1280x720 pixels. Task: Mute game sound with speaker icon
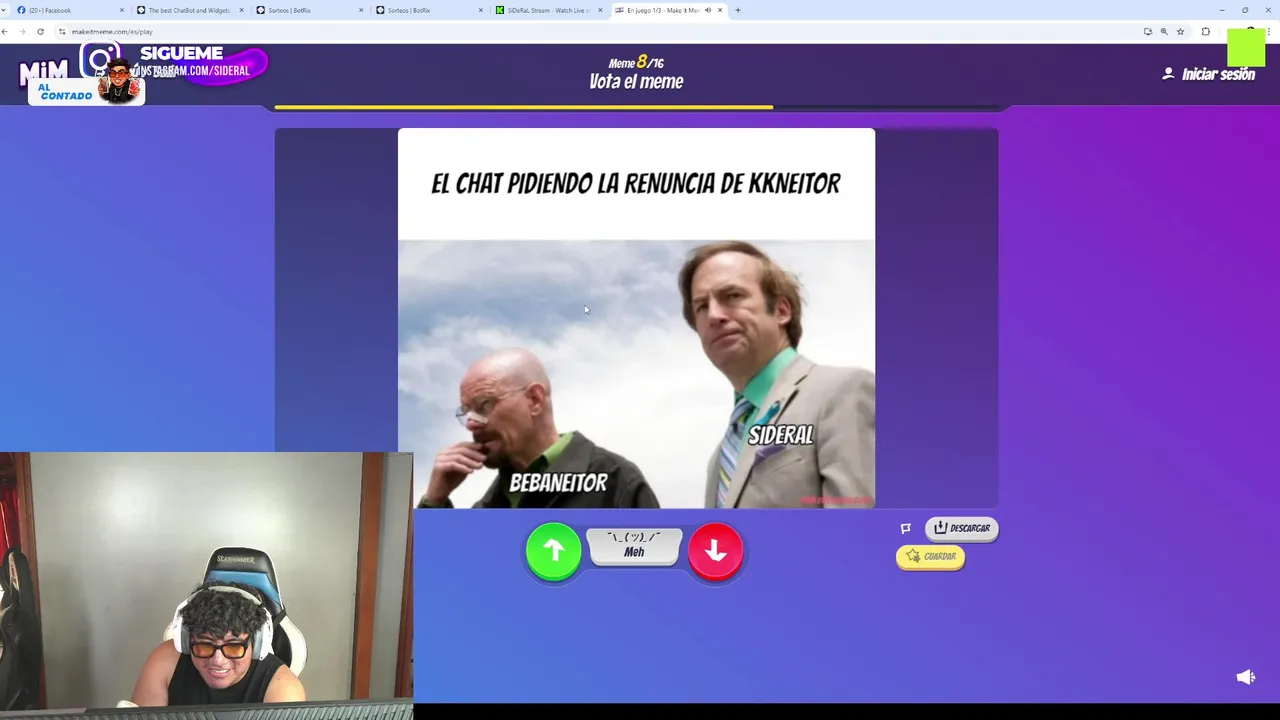coord(1245,677)
